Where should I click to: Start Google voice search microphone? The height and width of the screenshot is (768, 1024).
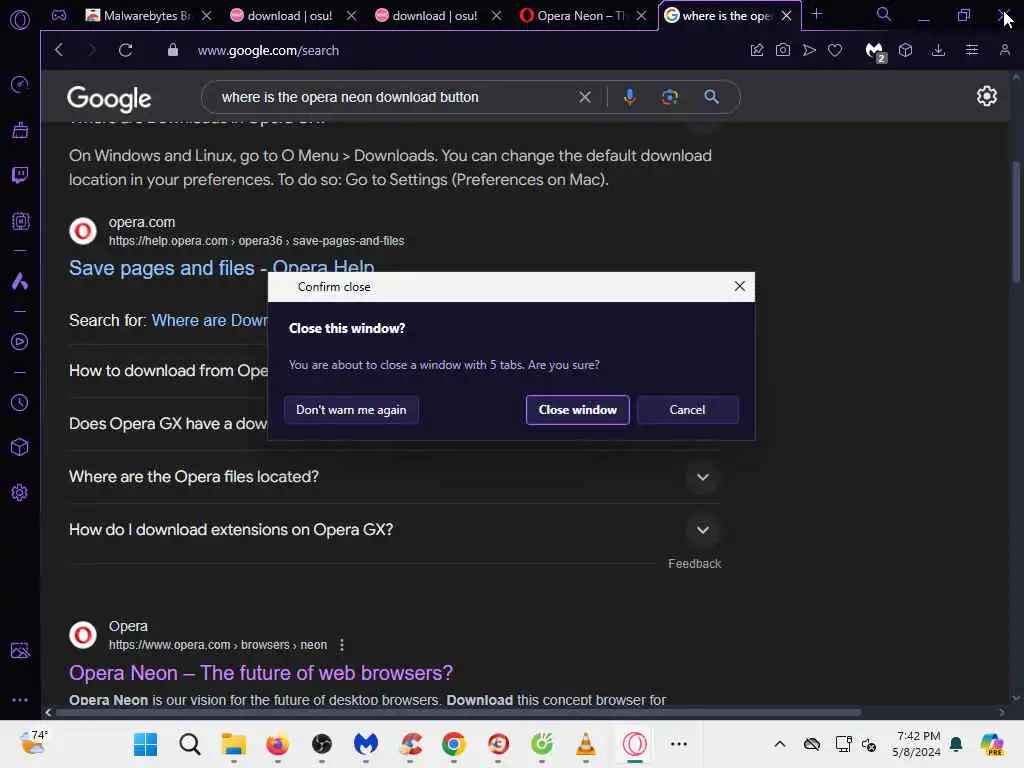click(x=630, y=97)
